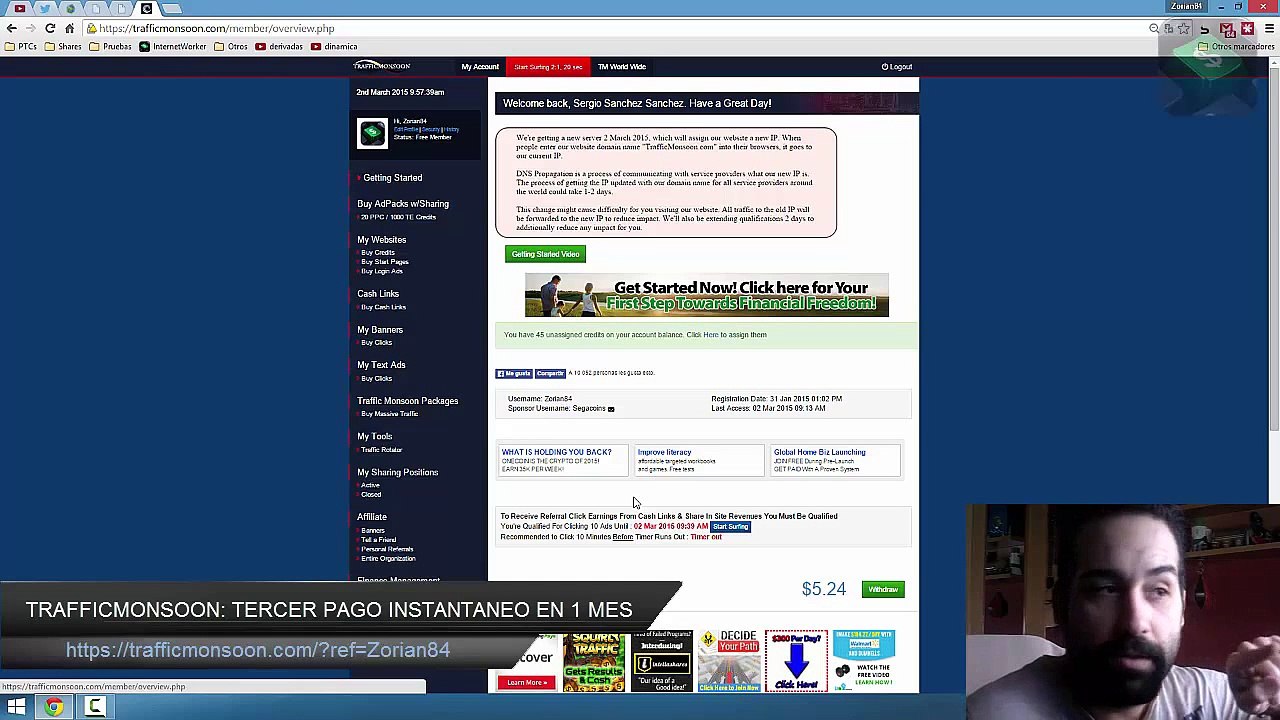Click the Facebook Me gusta button
1280x720 pixels.
(514, 374)
